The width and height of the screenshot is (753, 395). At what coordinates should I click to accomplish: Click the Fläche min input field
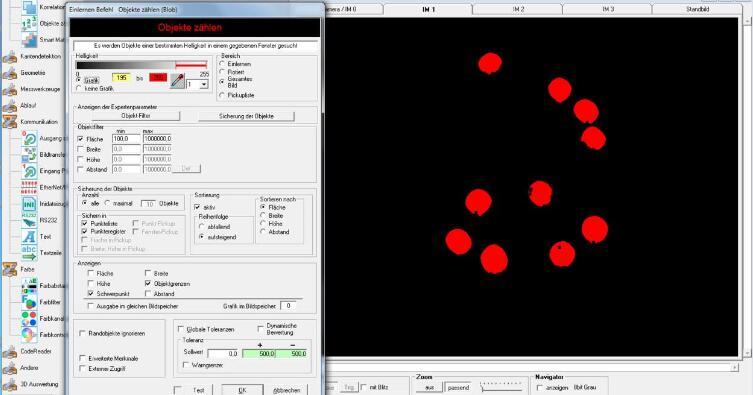pyautogui.click(x=126, y=139)
